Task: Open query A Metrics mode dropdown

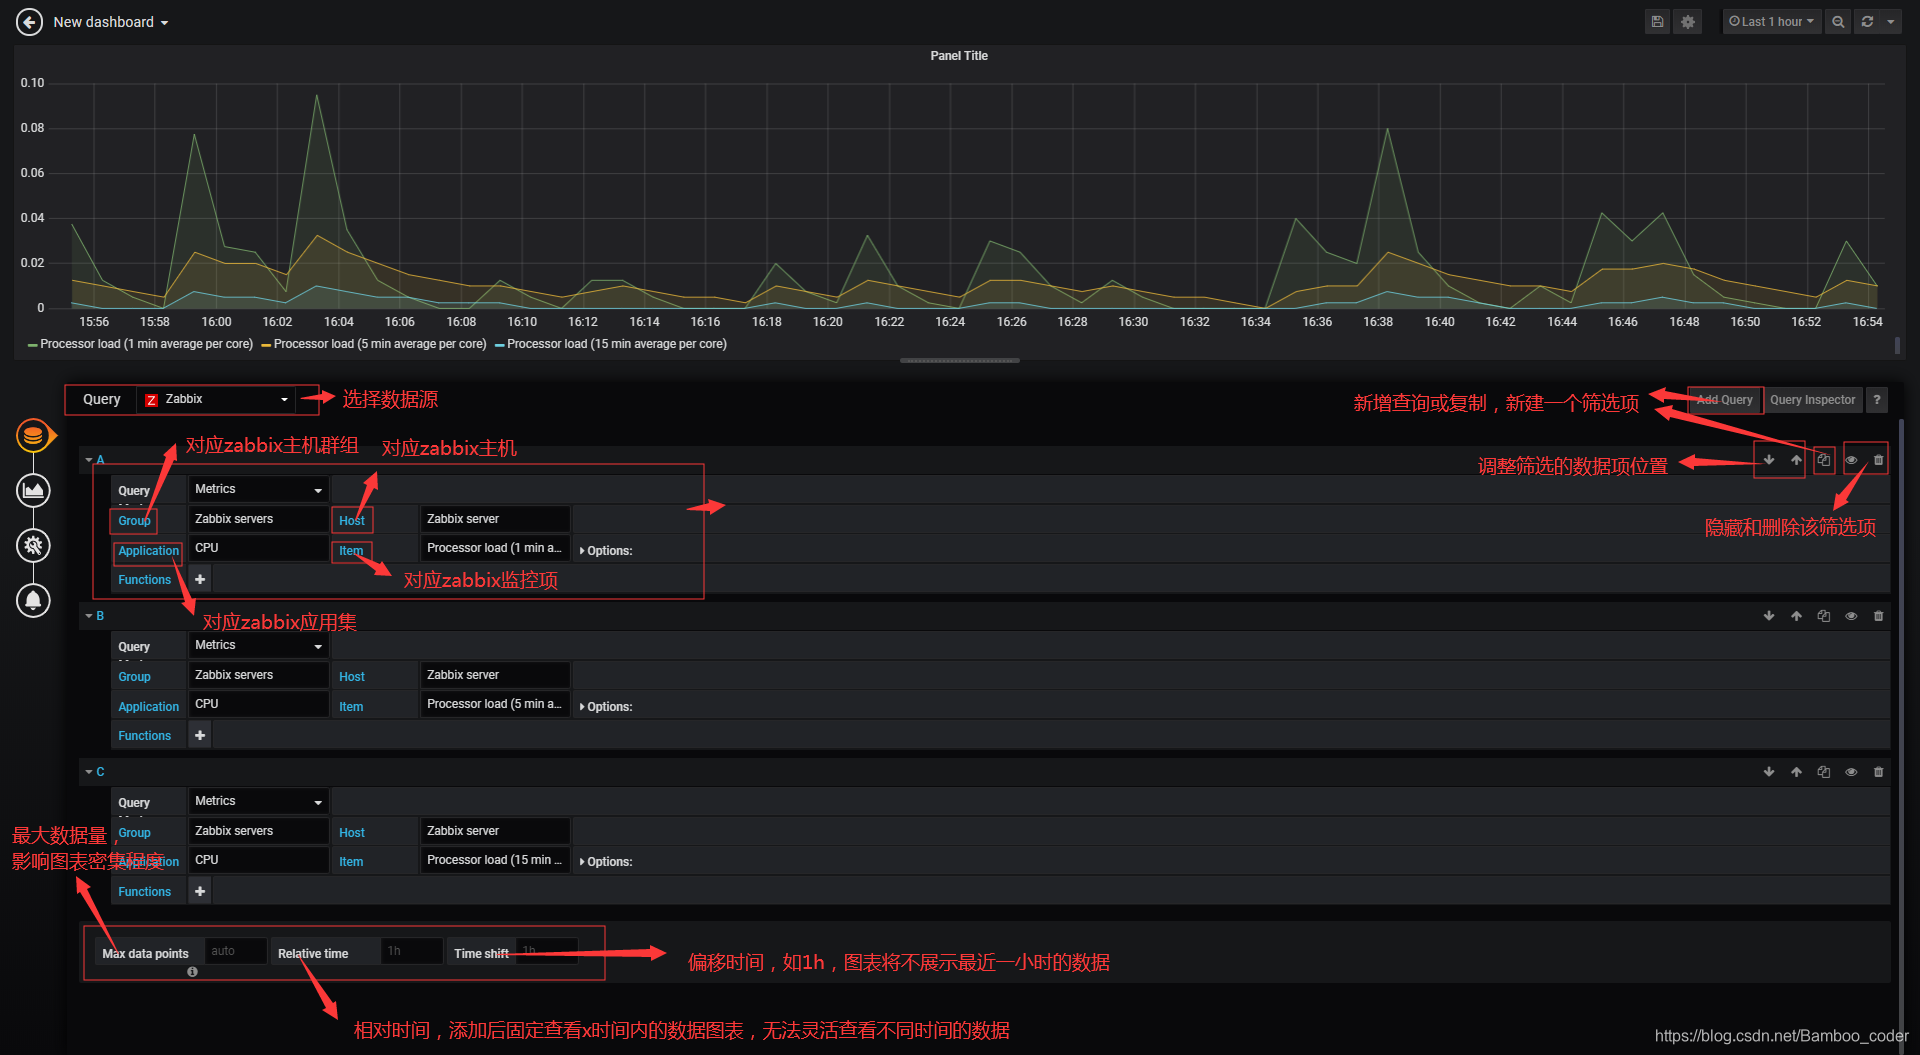Action: click(x=258, y=489)
